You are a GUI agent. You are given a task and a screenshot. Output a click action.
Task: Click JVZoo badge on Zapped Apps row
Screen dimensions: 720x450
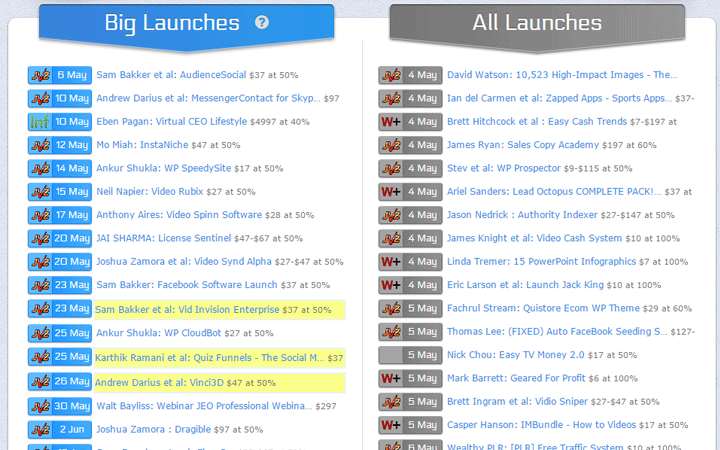pos(391,99)
